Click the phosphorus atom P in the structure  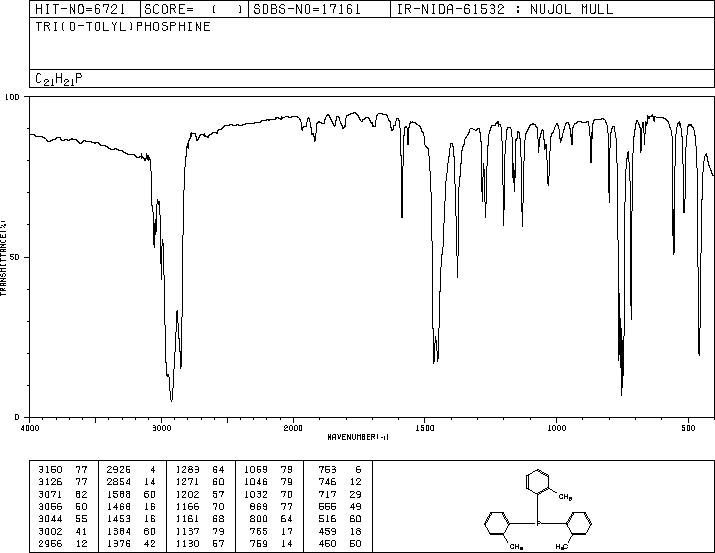point(538,523)
